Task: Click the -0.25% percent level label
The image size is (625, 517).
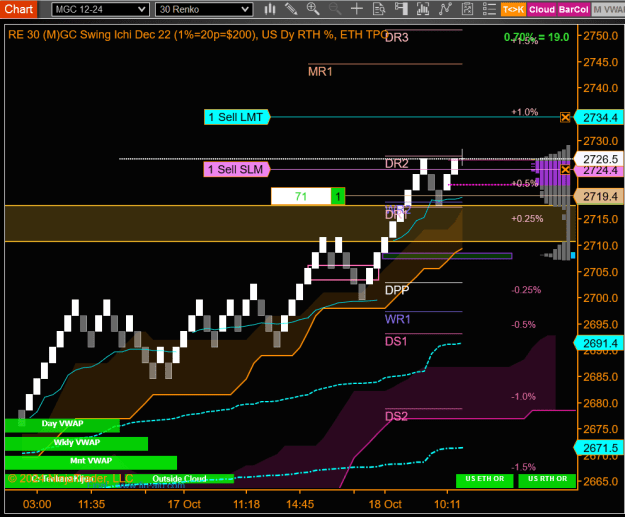Action: coord(526,290)
